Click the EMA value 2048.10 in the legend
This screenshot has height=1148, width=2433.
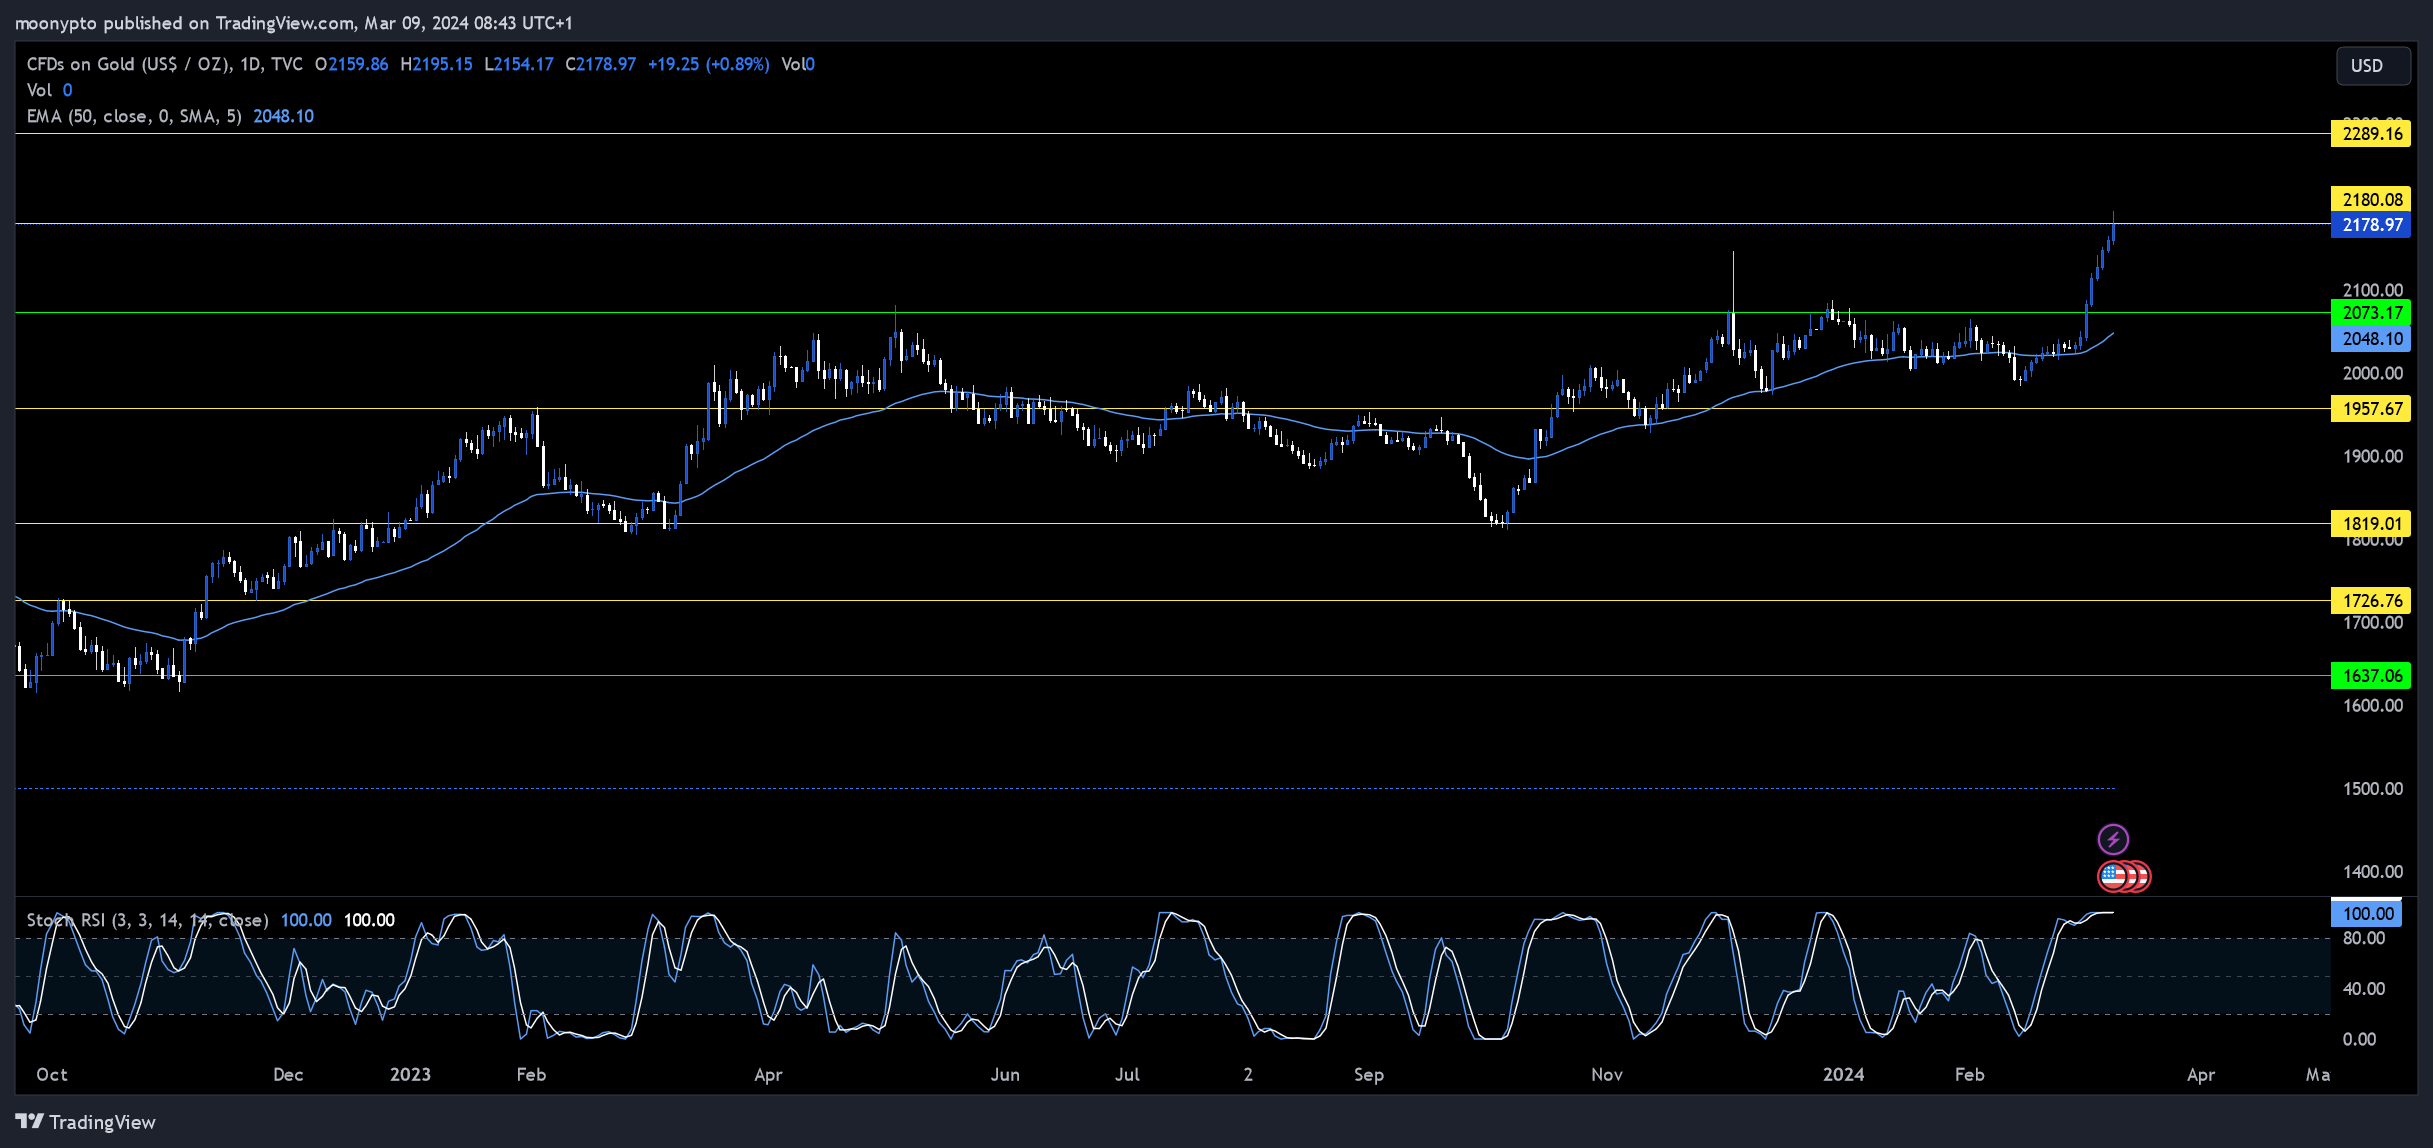[x=284, y=116]
